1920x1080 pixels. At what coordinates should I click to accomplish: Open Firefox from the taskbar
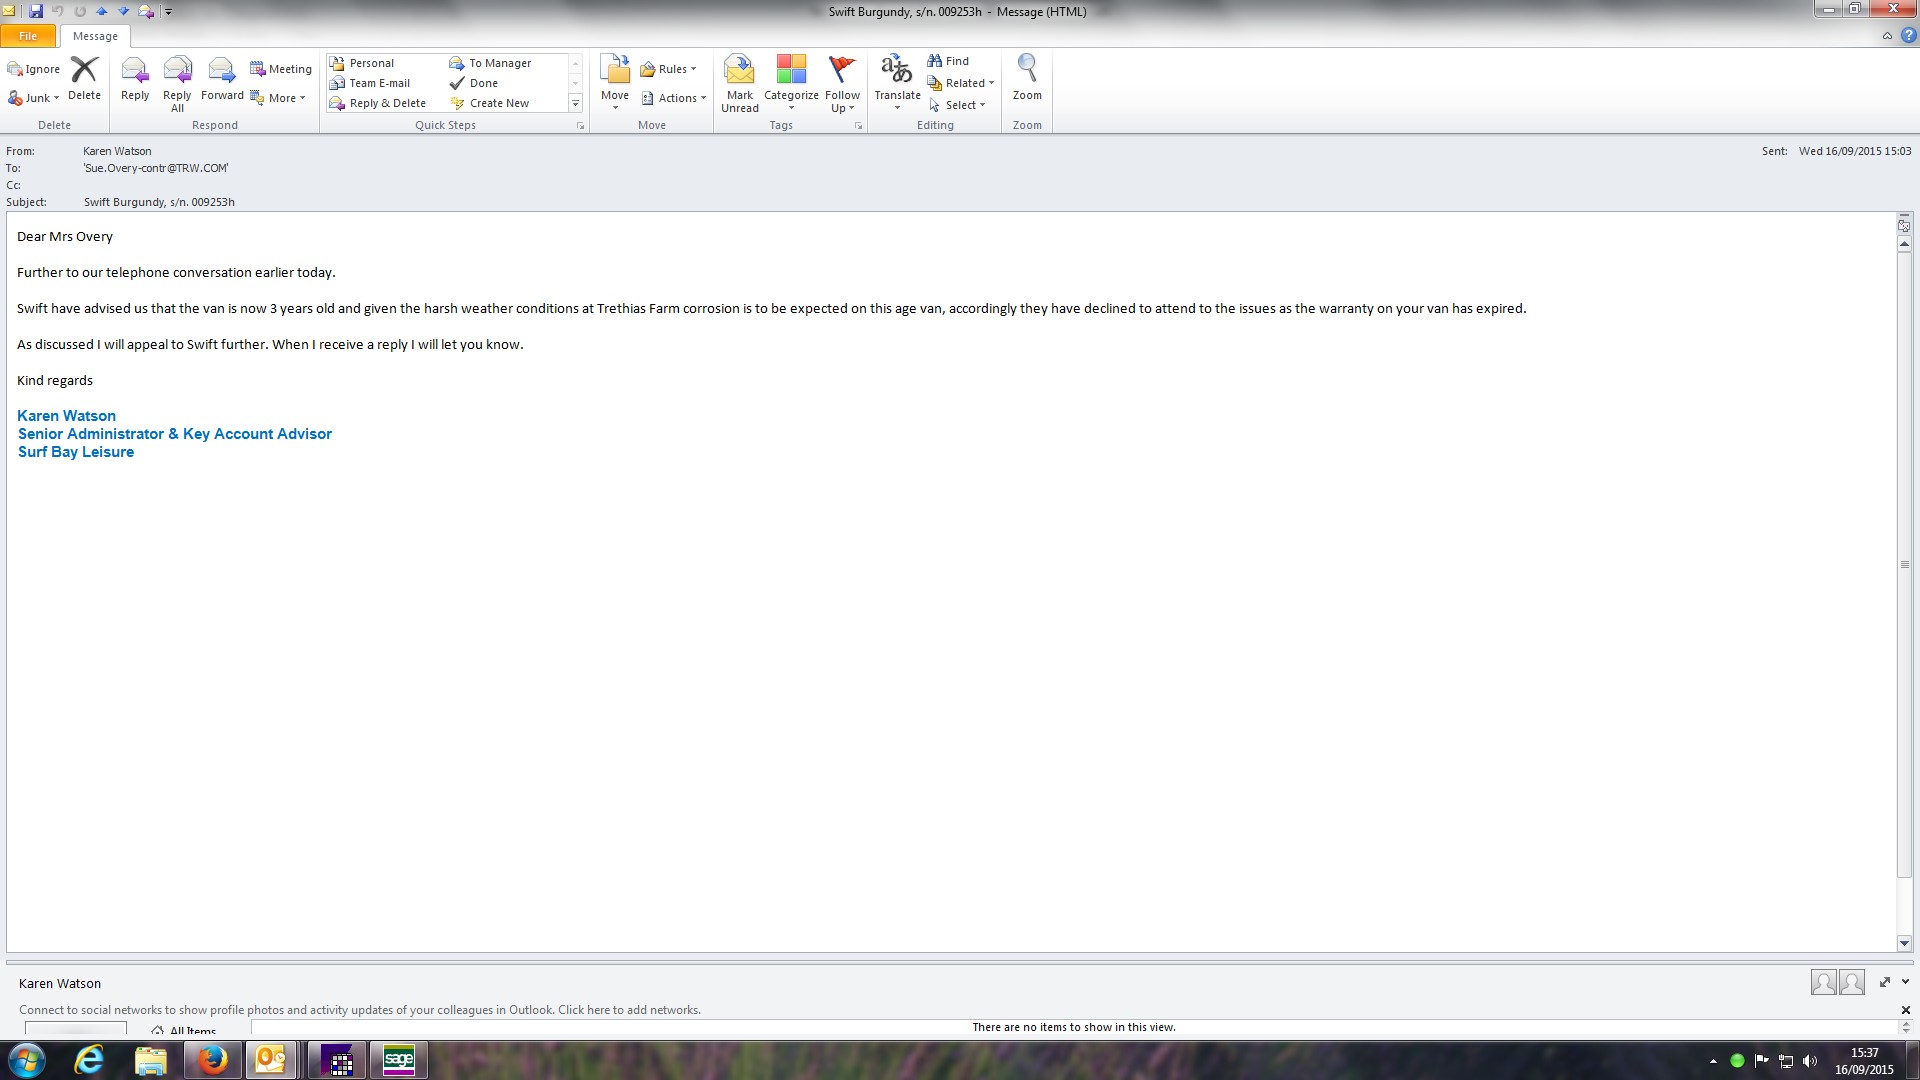click(212, 1060)
